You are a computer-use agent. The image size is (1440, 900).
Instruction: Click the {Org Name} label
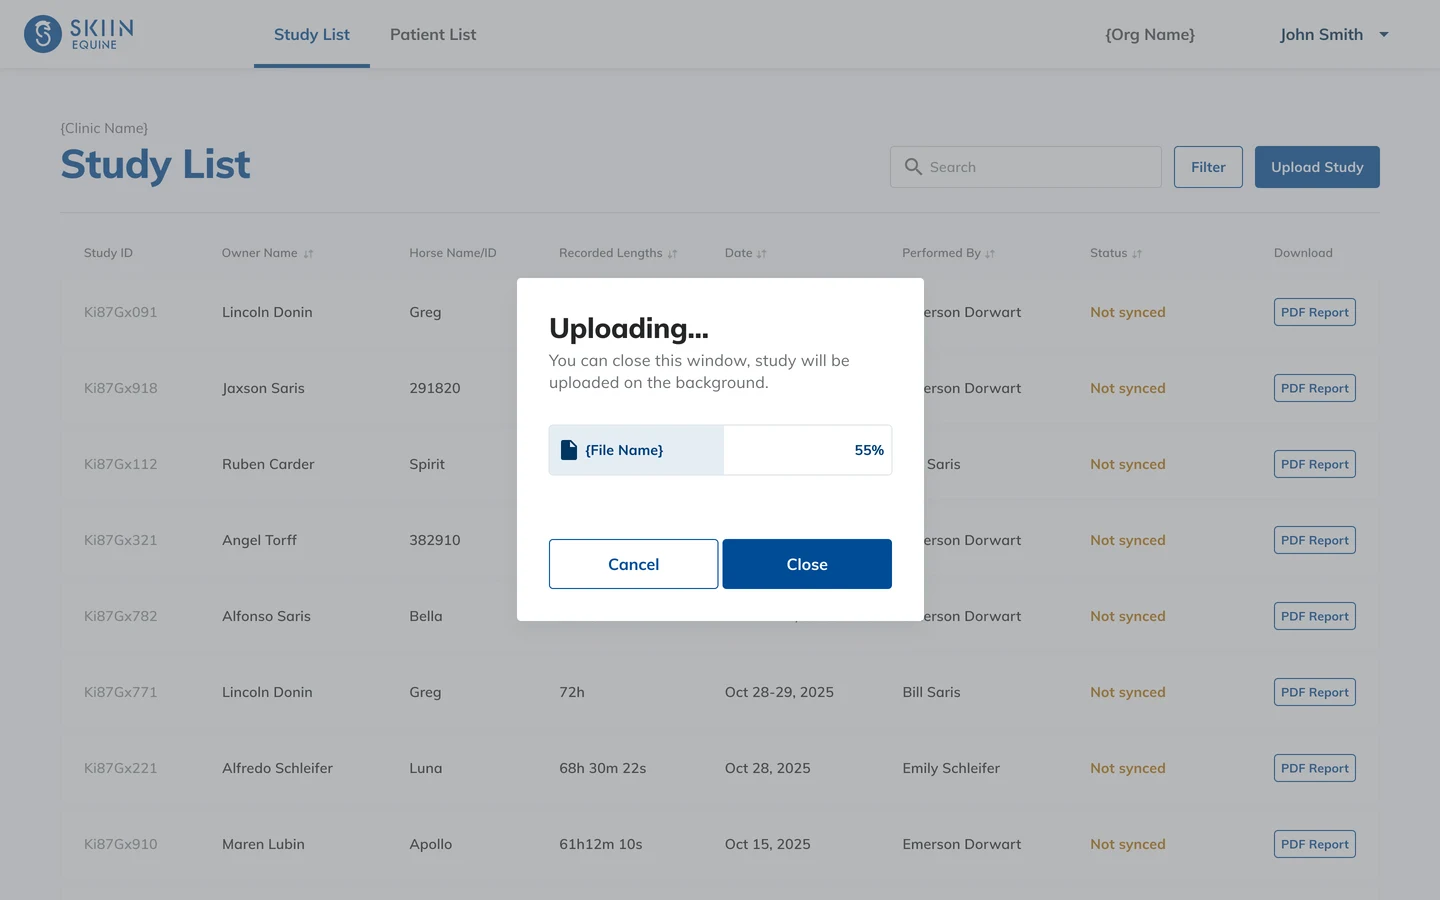1150,34
